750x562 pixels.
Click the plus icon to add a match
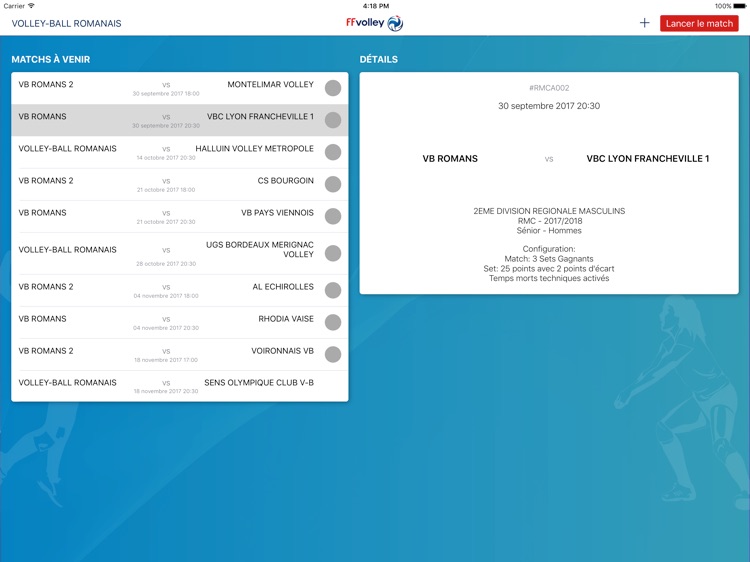click(644, 23)
